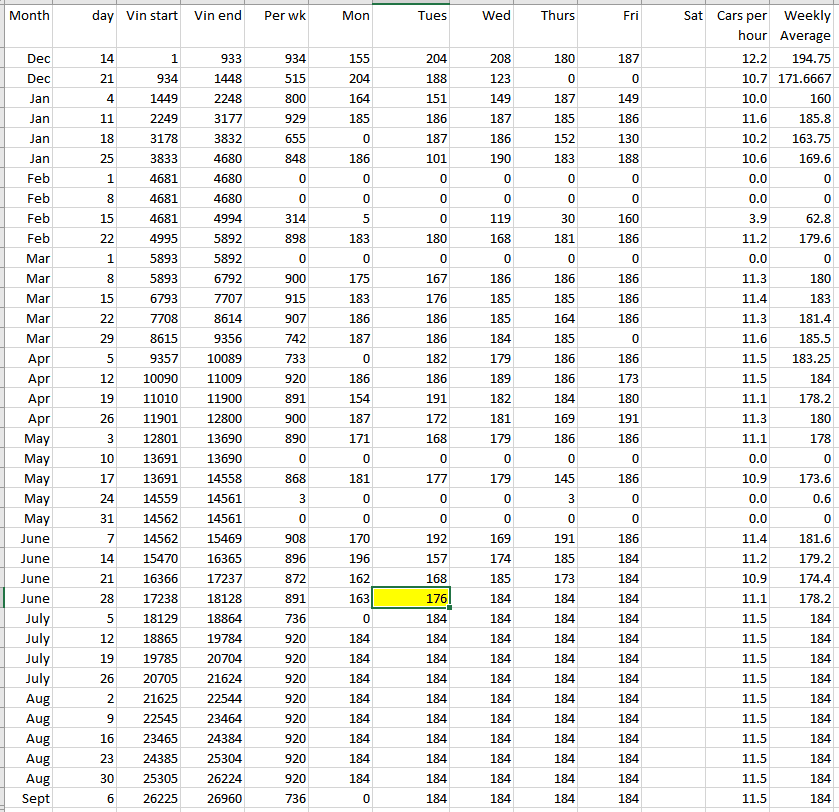Select the Weekly Average header cell

coord(805,26)
